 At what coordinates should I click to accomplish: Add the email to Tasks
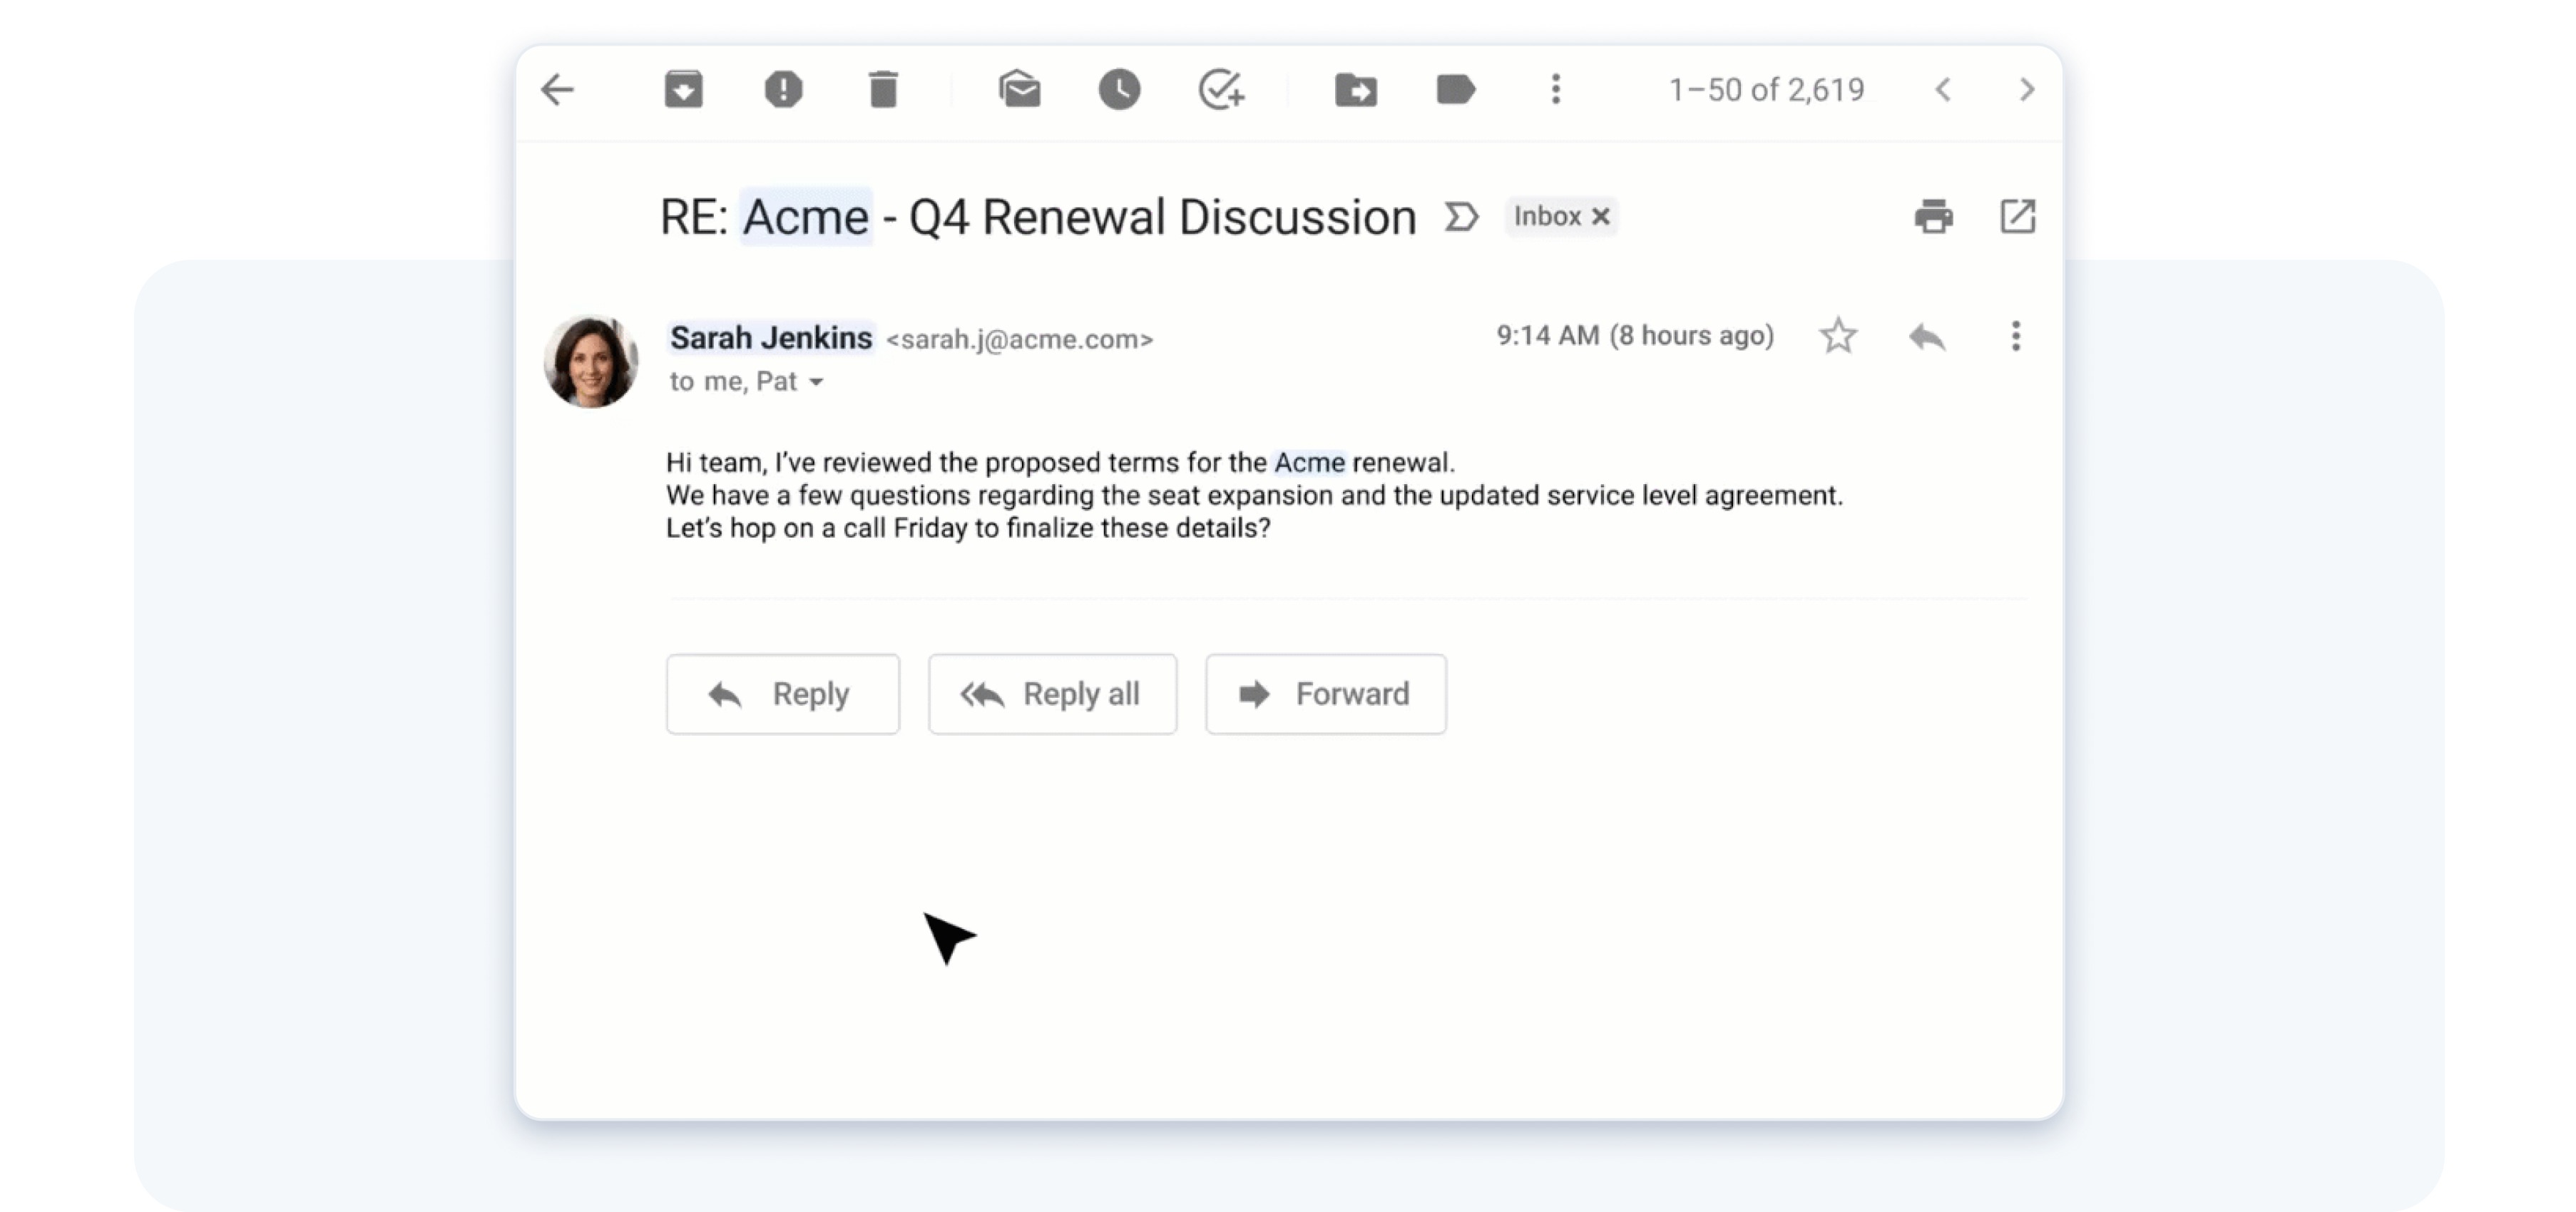pyautogui.click(x=1221, y=89)
